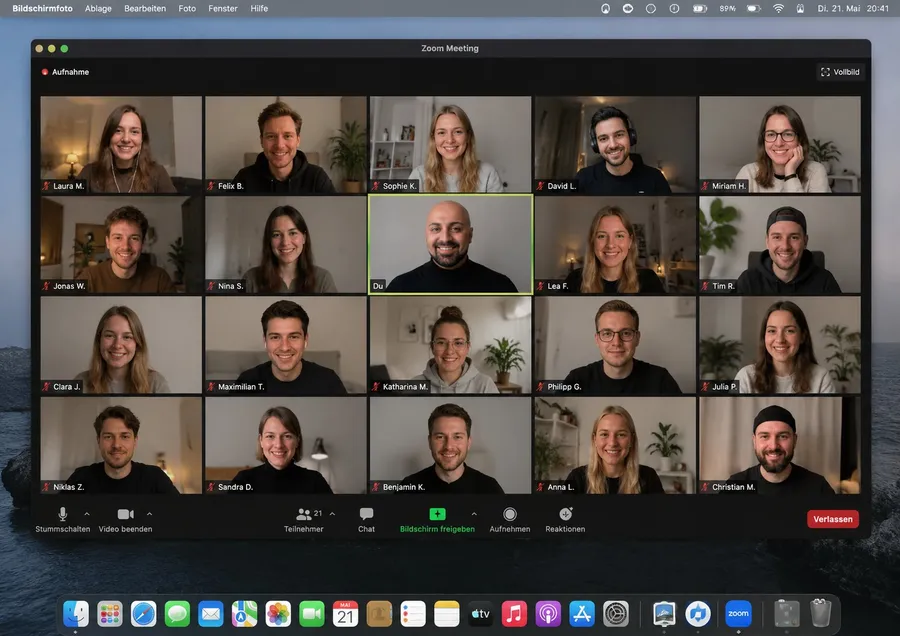Expand arrow next to Bildschirm freigeben

(x=474, y=514)
